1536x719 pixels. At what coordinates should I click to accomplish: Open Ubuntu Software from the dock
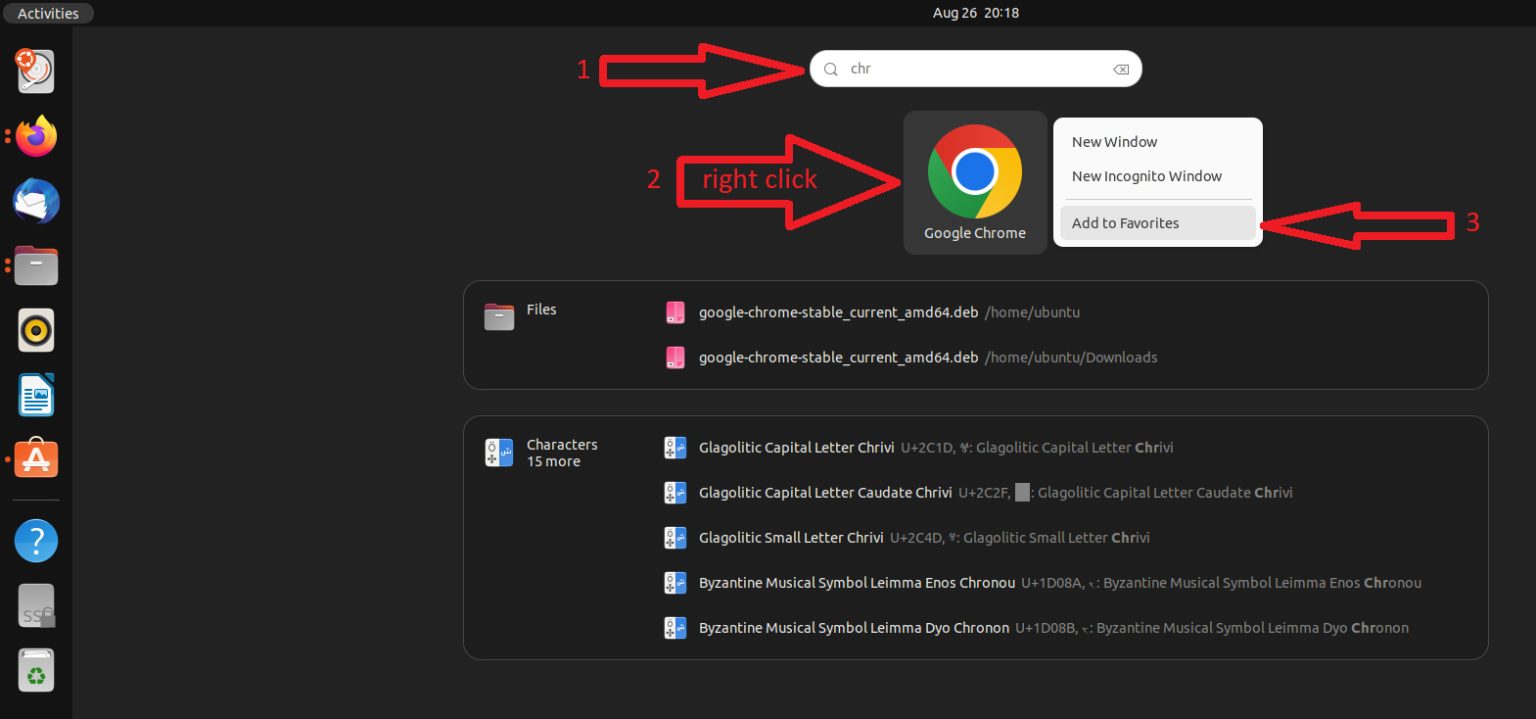coord(36,459)
